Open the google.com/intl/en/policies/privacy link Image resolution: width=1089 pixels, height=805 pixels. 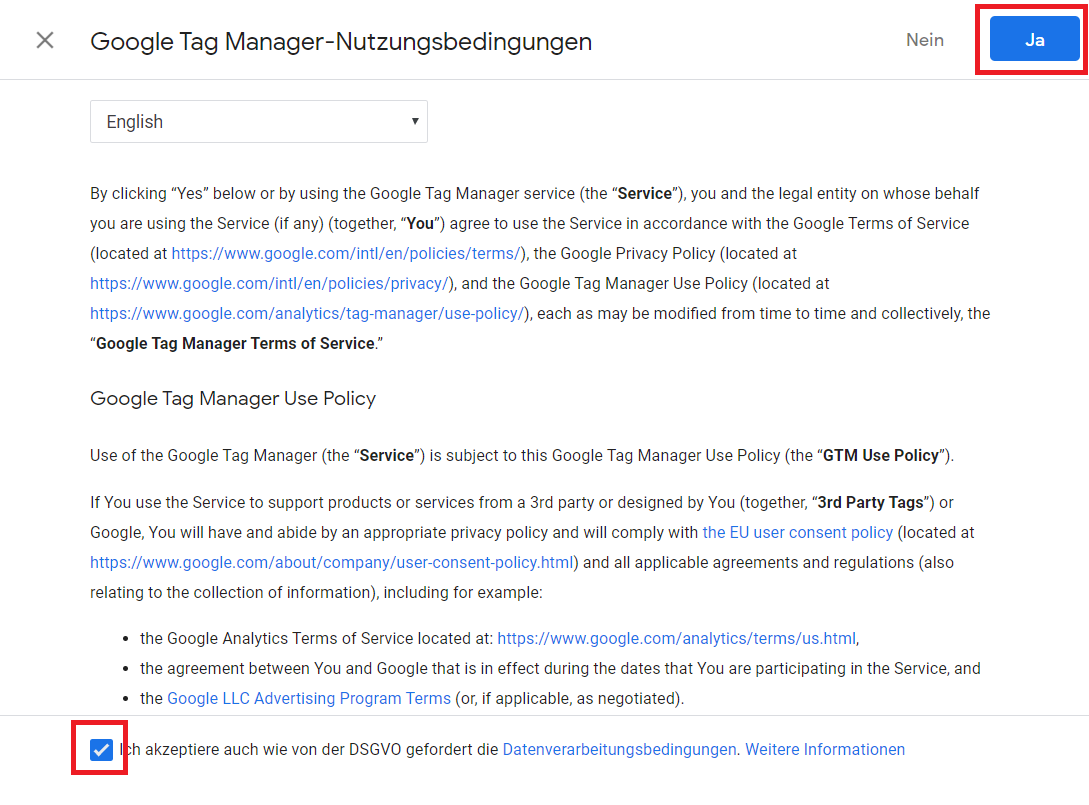coord(270,283)
